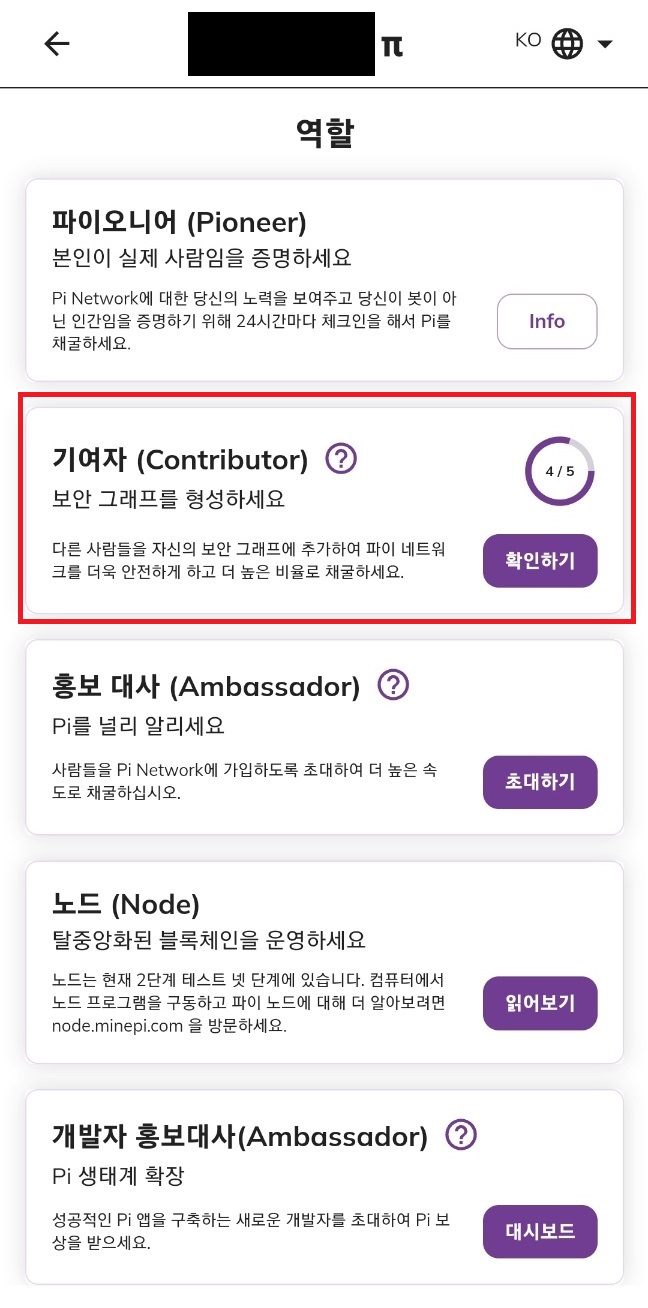
Task: Expand the language selector dropdown arrow
Action: [605, 45]
